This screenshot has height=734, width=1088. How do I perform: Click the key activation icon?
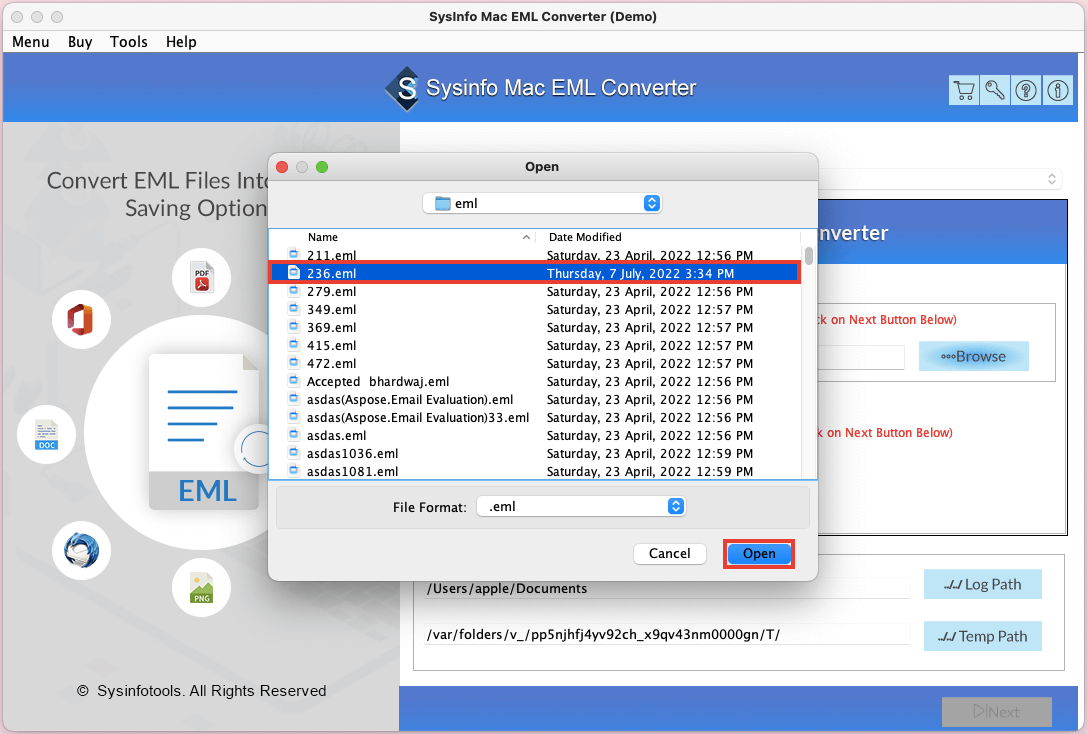pos(995,90)
